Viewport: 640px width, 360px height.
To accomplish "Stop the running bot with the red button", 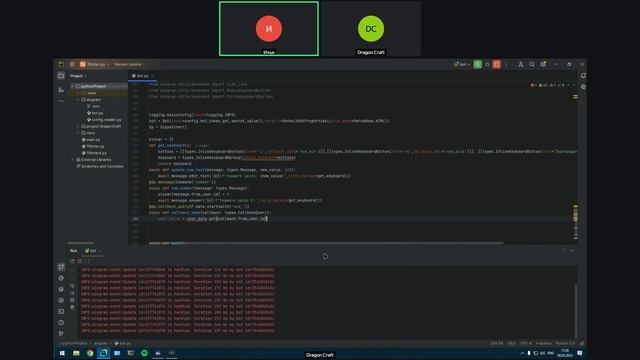I will tap(497, 64).
